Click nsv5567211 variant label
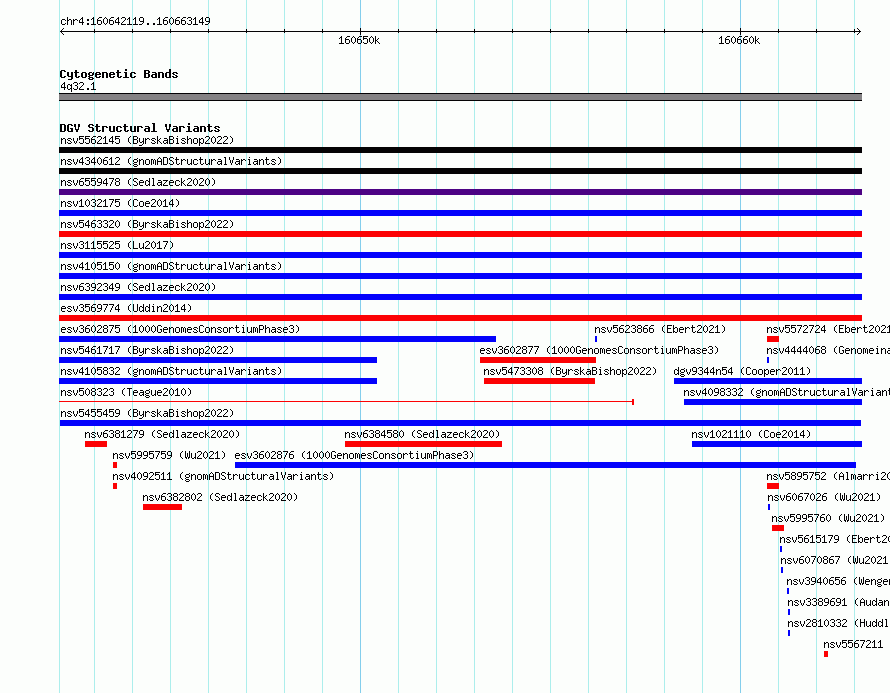This screenshot has width=890, height=693. [x=854, y=644]
